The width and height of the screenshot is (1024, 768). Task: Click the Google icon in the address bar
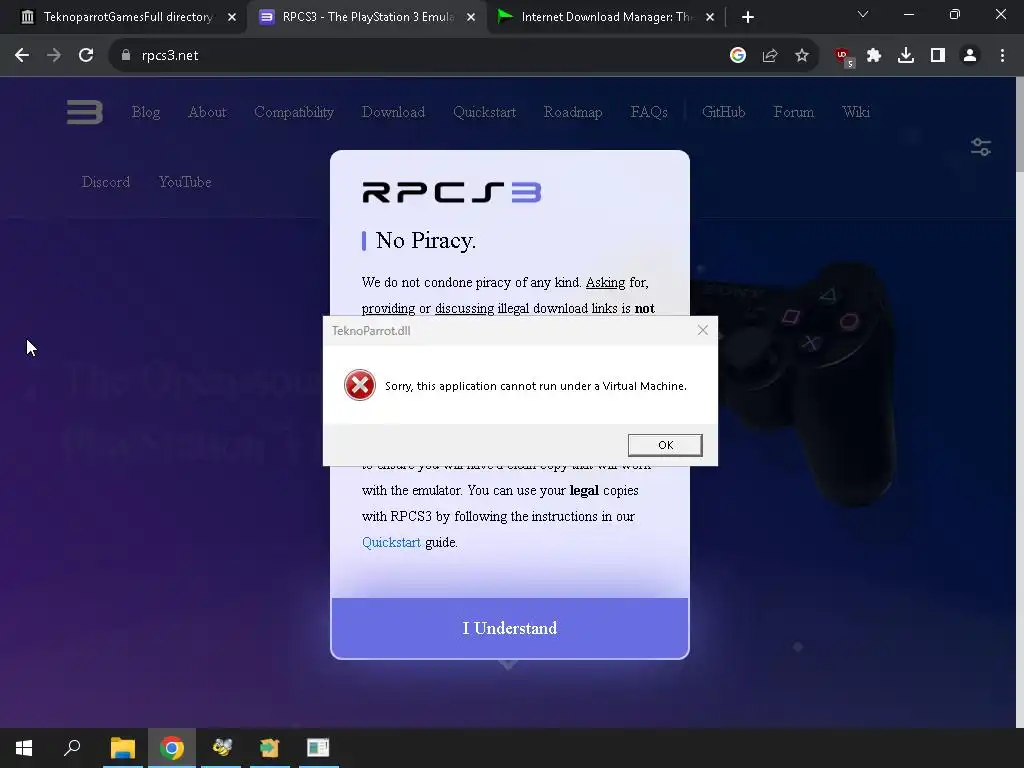(738, 56)
